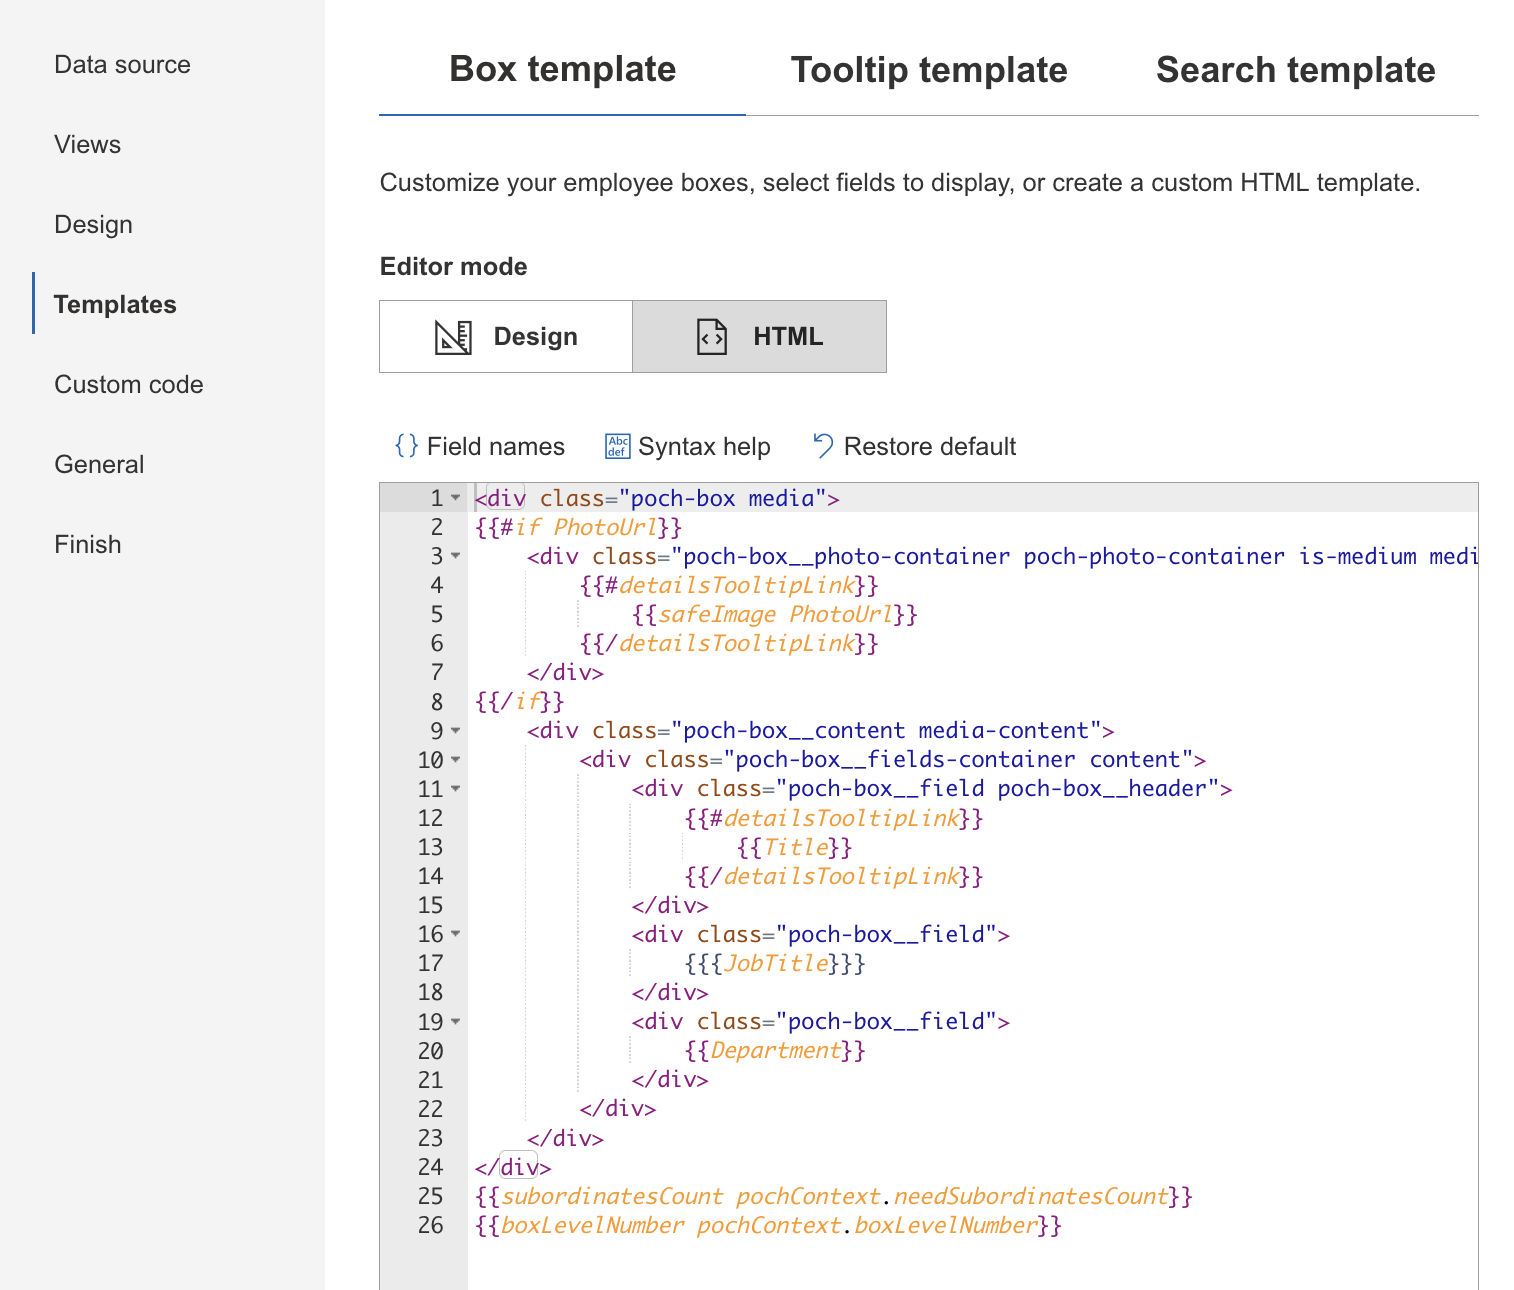Open Syntax help
The width and height of the screenshot is (1514, 1290).
tap(705, 446)
